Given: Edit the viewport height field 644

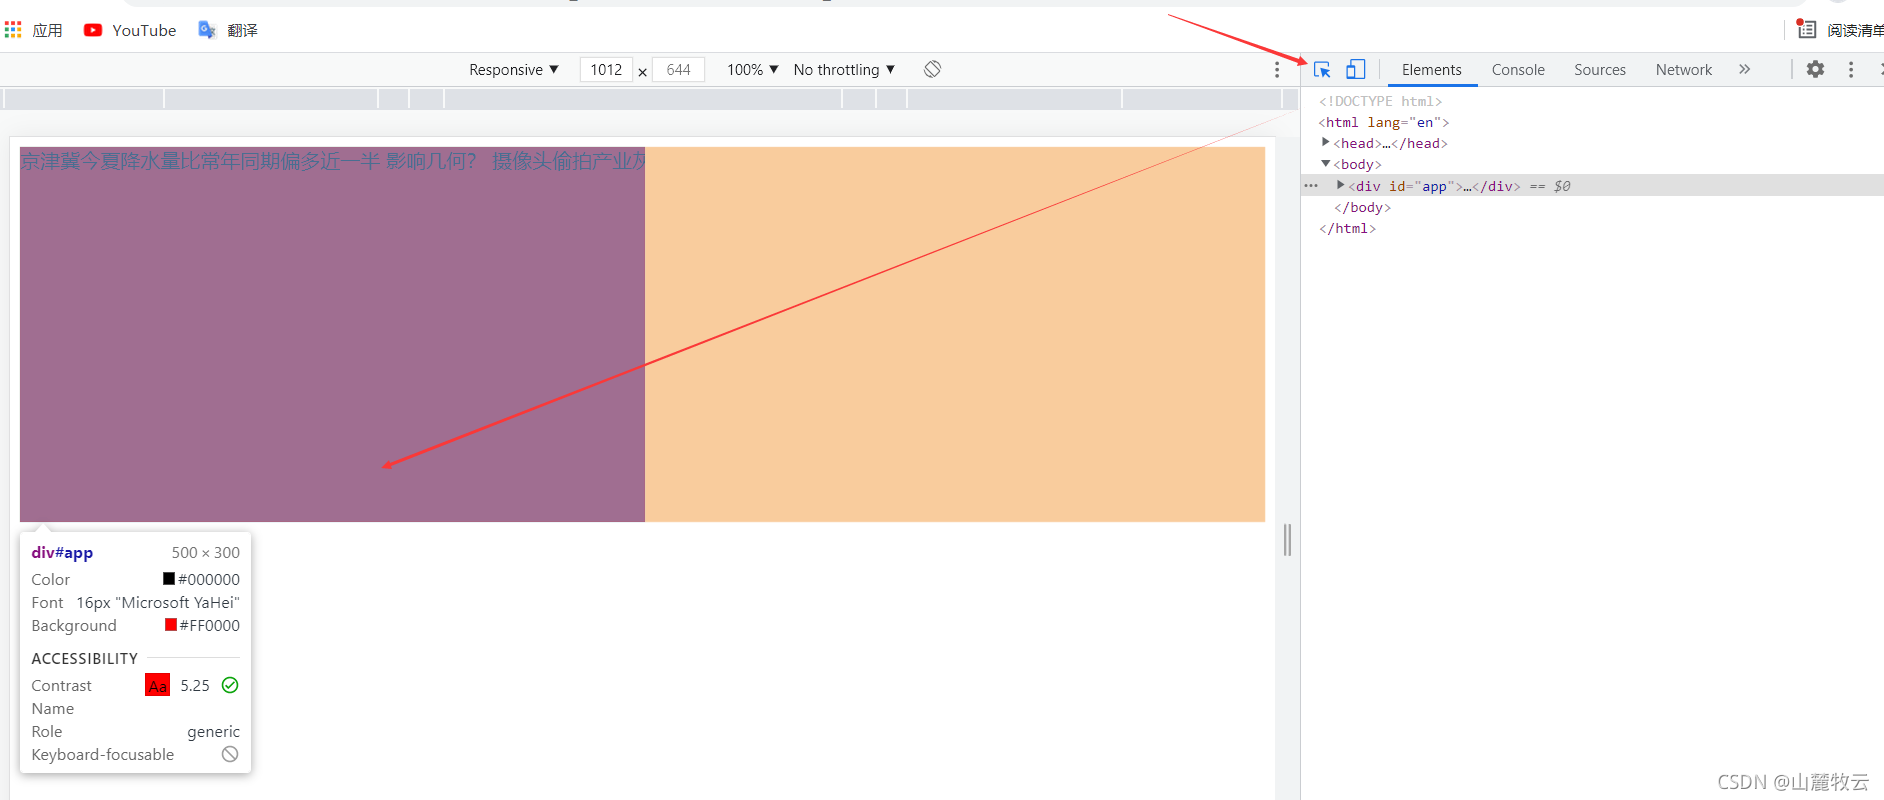Looking at the screenshot, I should tap(679, 69).
